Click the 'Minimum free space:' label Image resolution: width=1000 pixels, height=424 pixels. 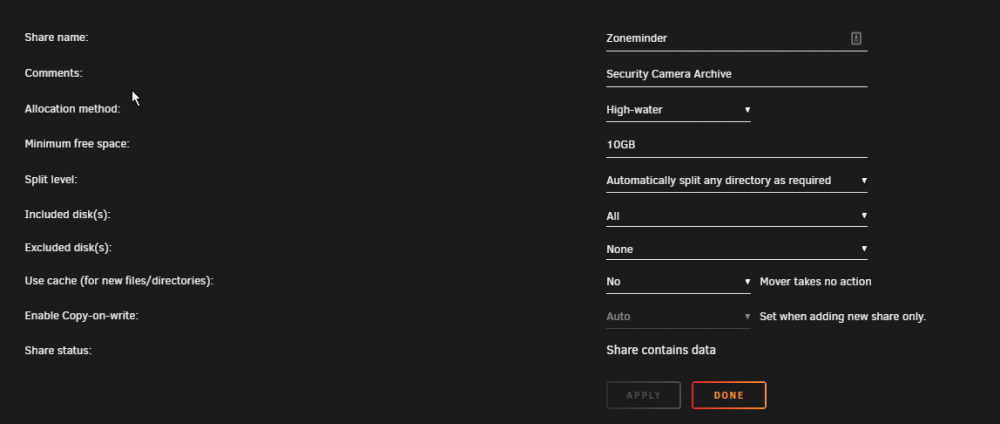click(77, 144)
